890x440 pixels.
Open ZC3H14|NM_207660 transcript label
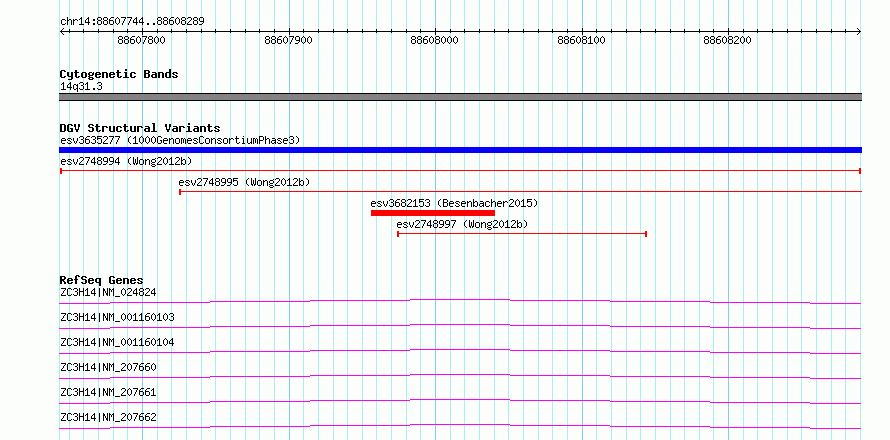(x=108, y=367)
